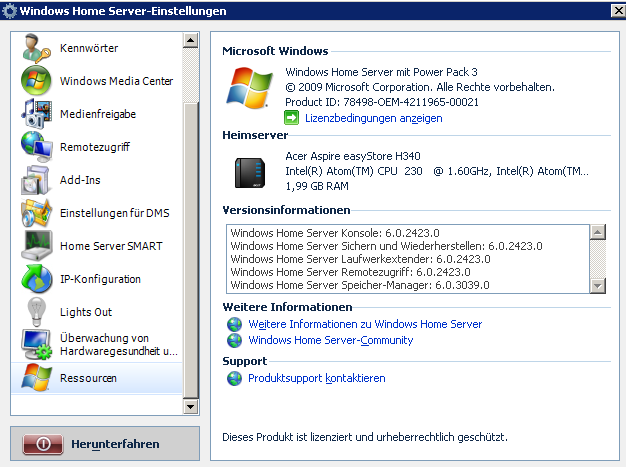This screenshot has height=467, width=626.
Task: Select the Ressourcen entry
Action: click(x=97, y=378)
